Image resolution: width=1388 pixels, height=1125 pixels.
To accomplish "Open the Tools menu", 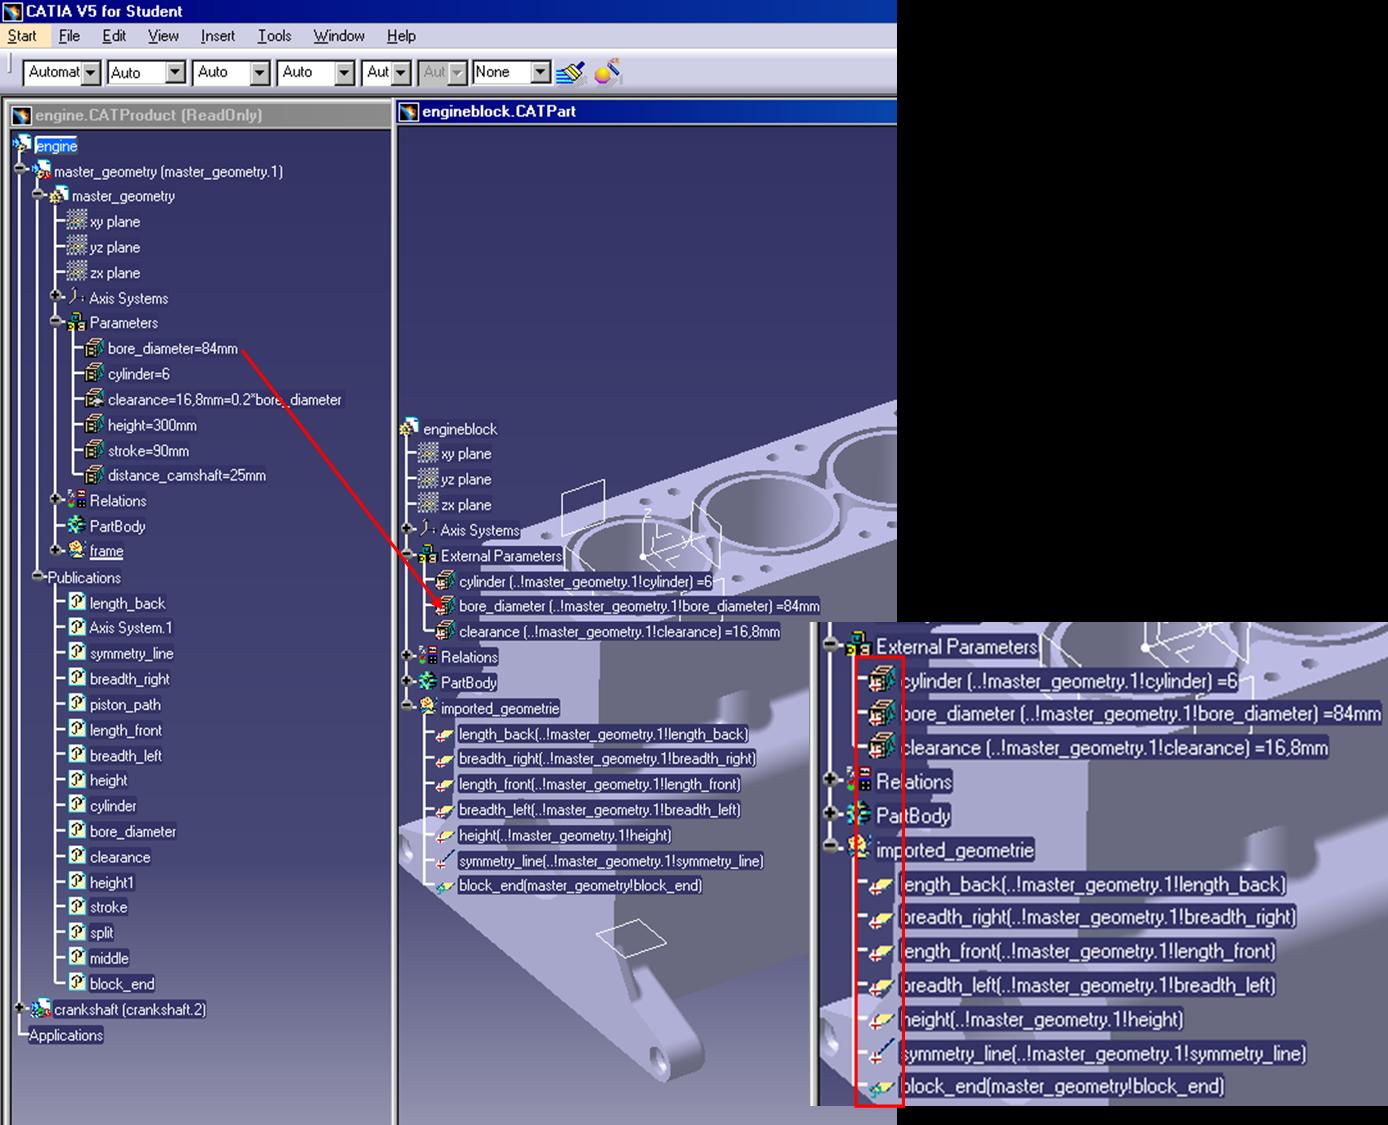I will [274, 36].
